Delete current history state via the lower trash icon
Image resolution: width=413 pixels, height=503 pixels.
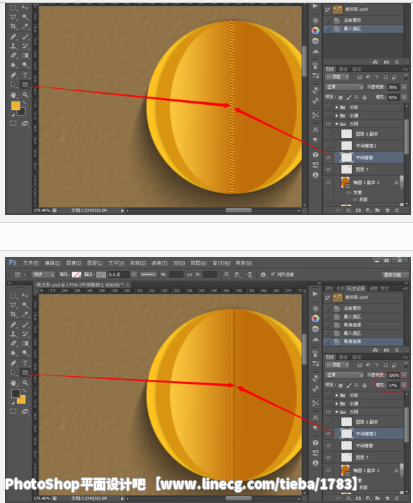tap(397, 350)
